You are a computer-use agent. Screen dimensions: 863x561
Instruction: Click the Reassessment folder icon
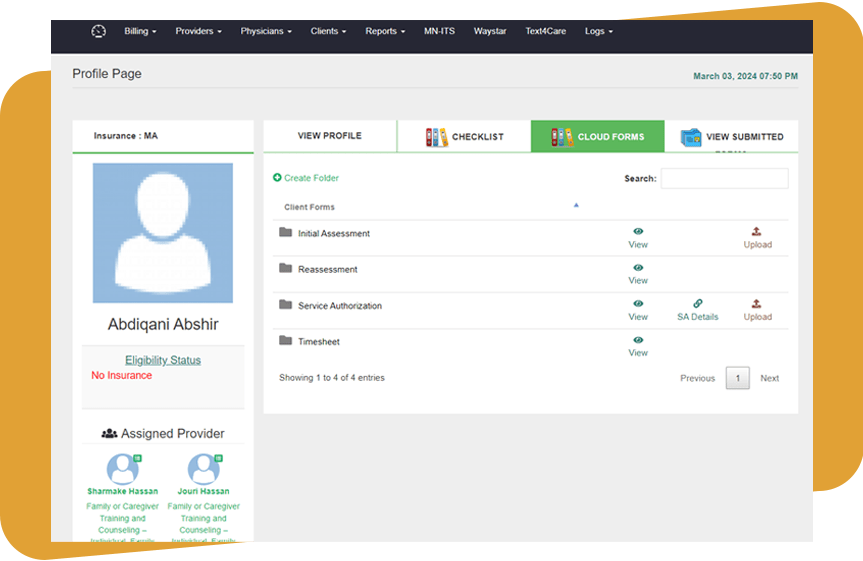286,269
